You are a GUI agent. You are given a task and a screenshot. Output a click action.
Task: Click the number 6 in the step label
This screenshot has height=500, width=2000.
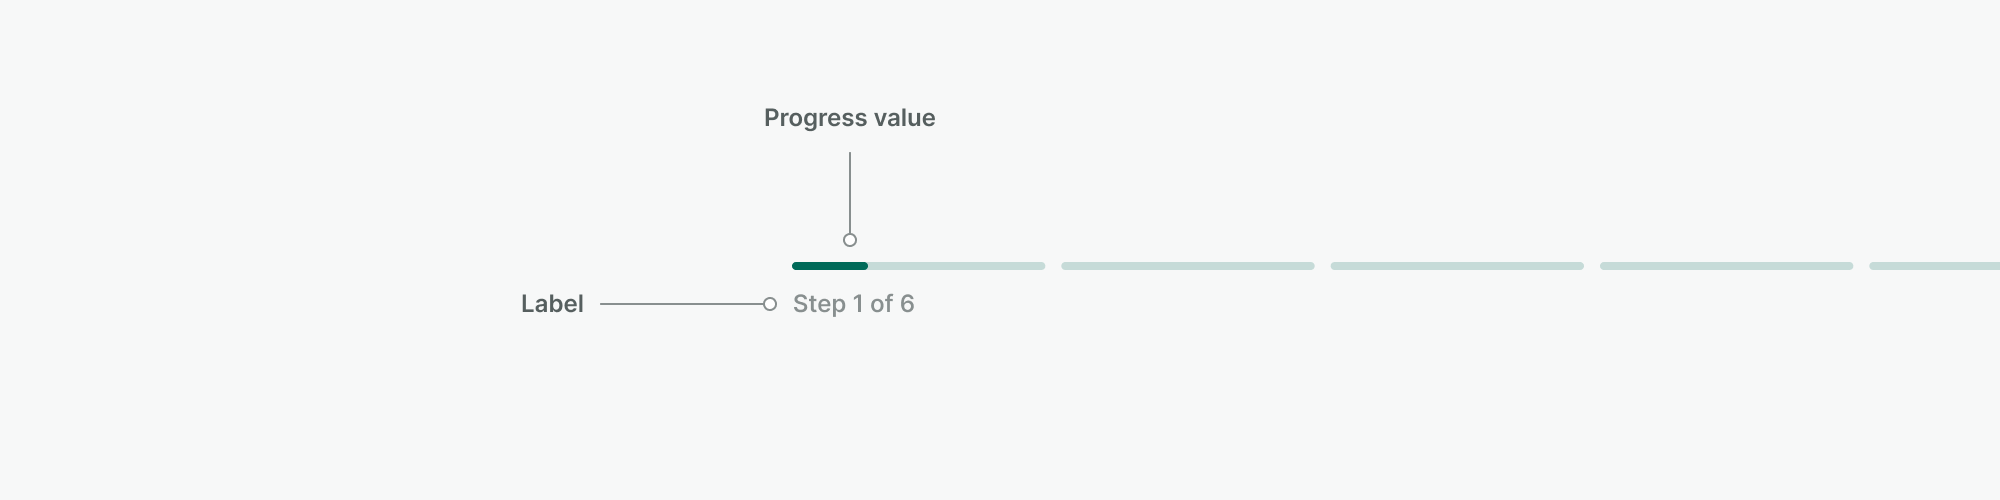click(x=907, y=304)
